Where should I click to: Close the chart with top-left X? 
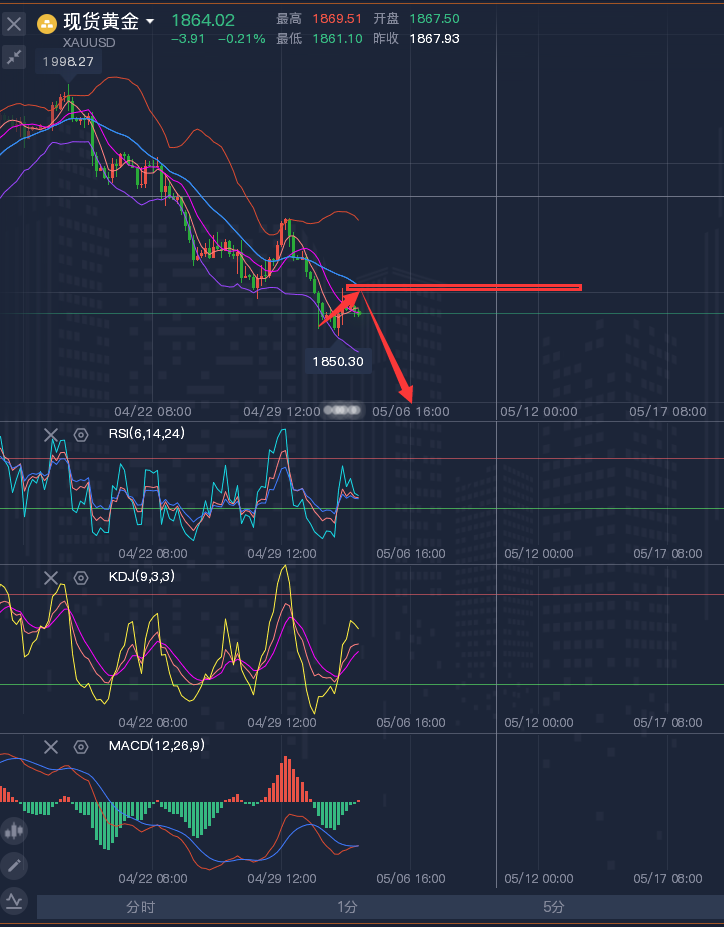click(14, 24)
